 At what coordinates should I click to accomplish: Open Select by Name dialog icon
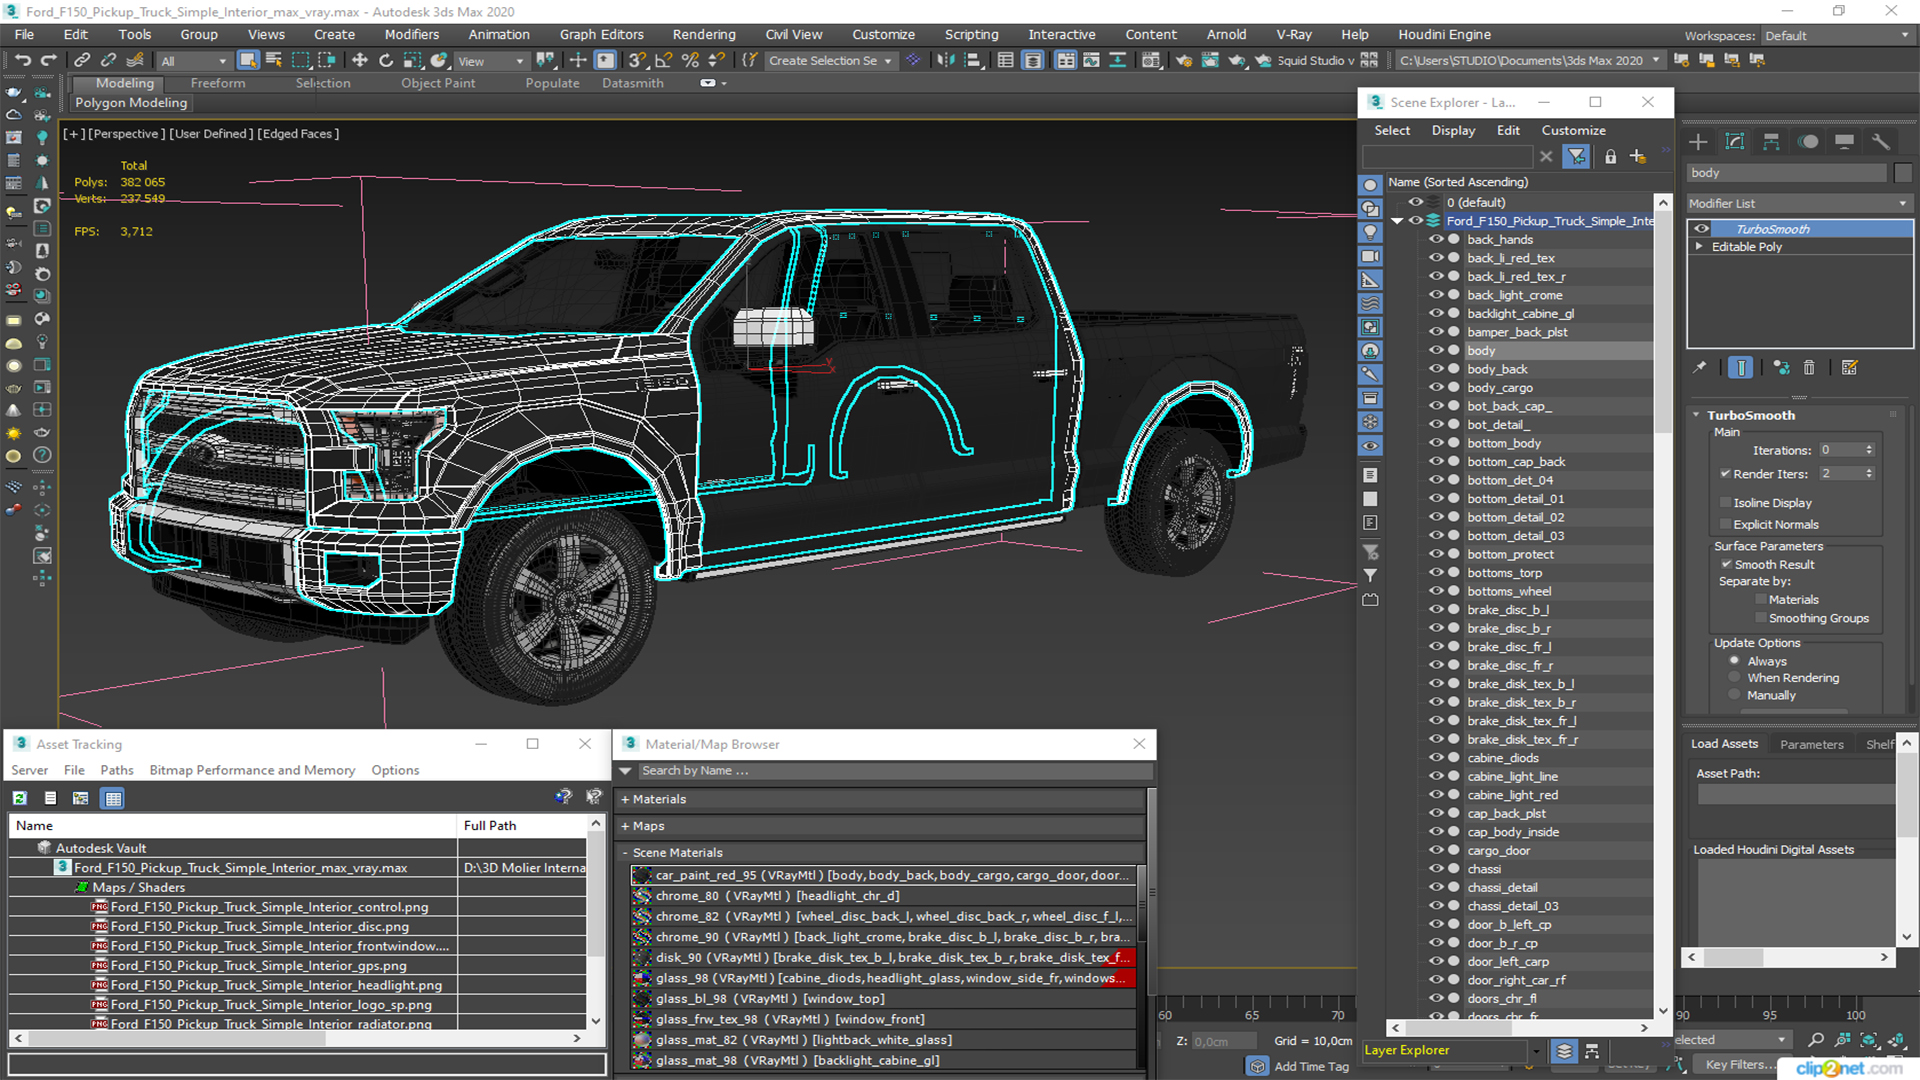274,60
